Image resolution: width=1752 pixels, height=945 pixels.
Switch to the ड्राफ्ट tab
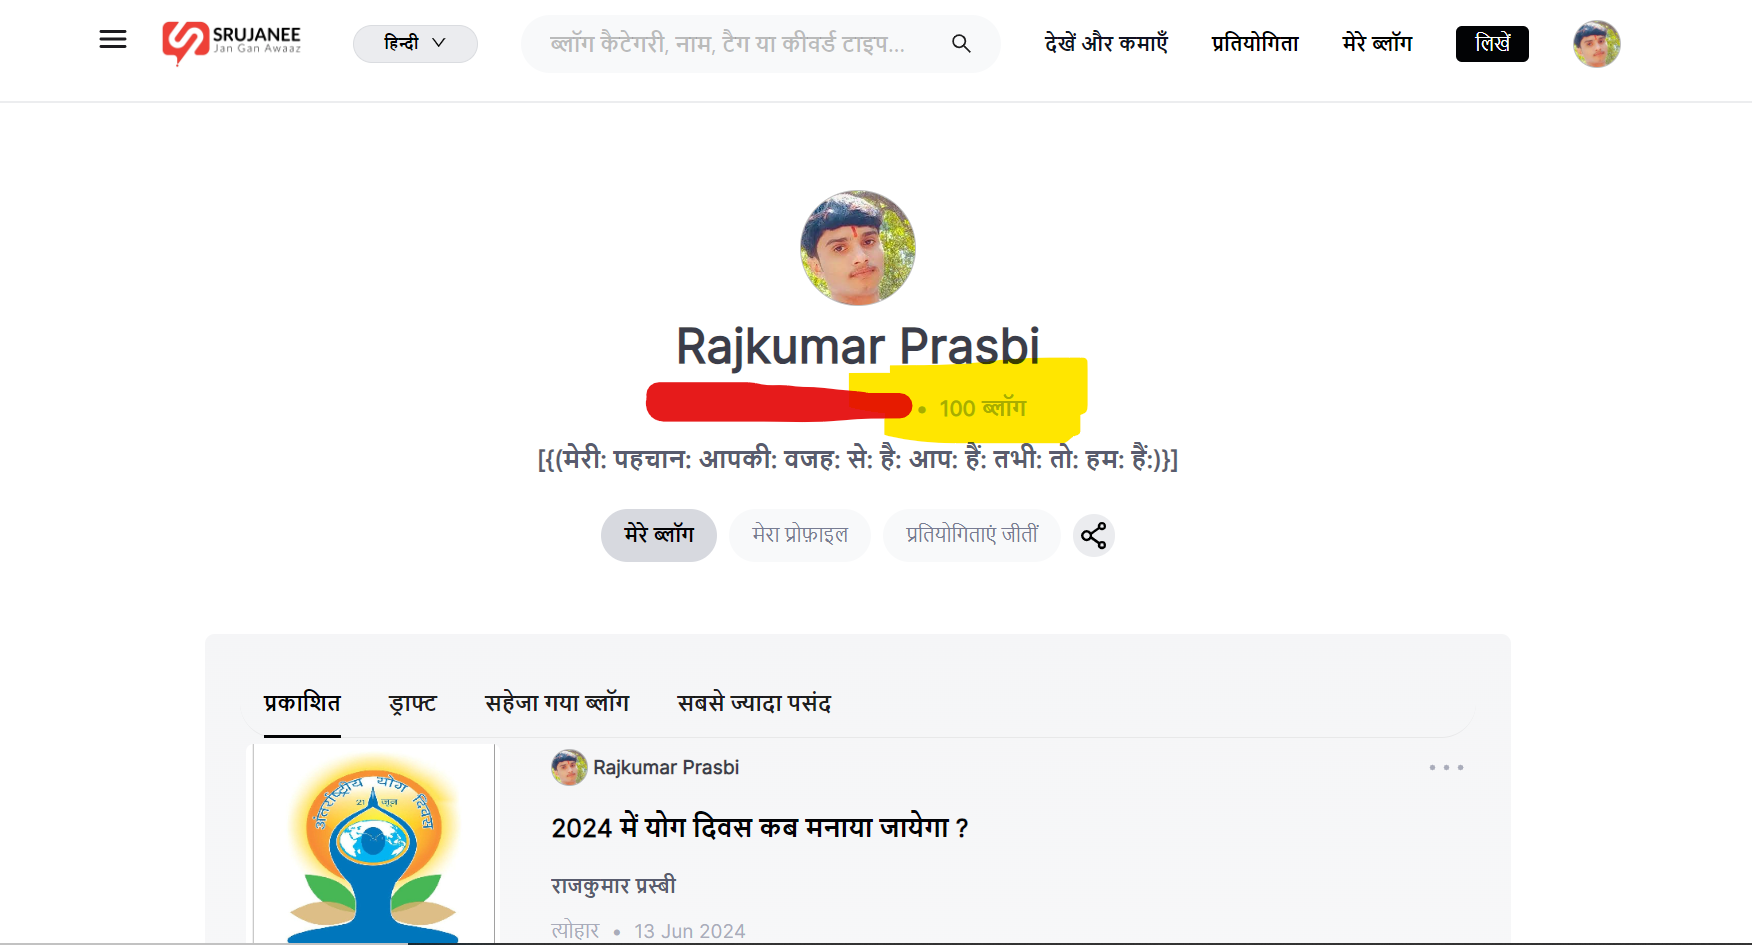413,703
